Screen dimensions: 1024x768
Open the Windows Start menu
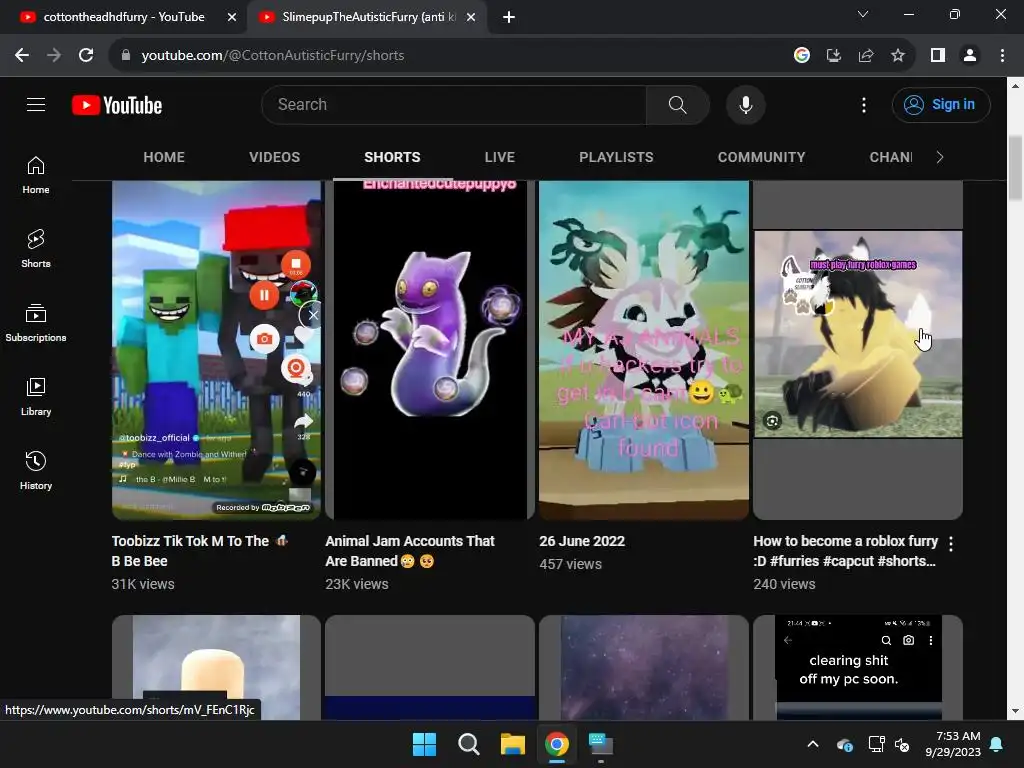pyautogui.click(x=424, y=744)
